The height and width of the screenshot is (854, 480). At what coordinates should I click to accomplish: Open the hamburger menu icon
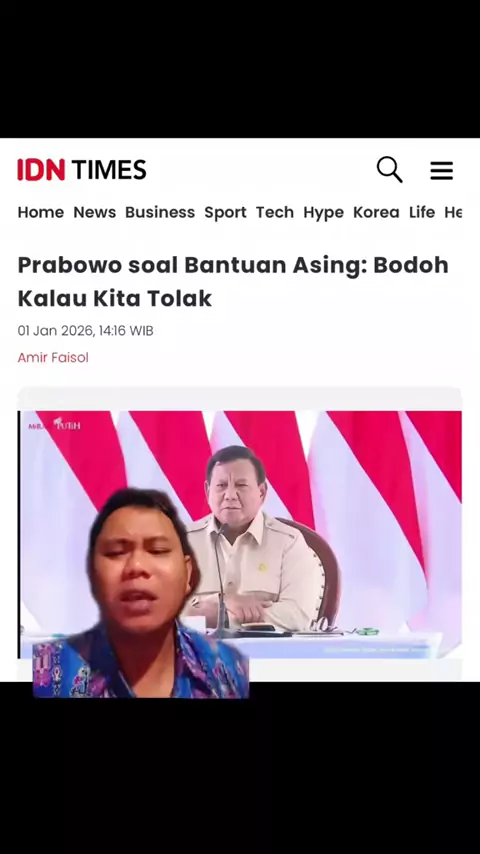[x=441, y=170]
